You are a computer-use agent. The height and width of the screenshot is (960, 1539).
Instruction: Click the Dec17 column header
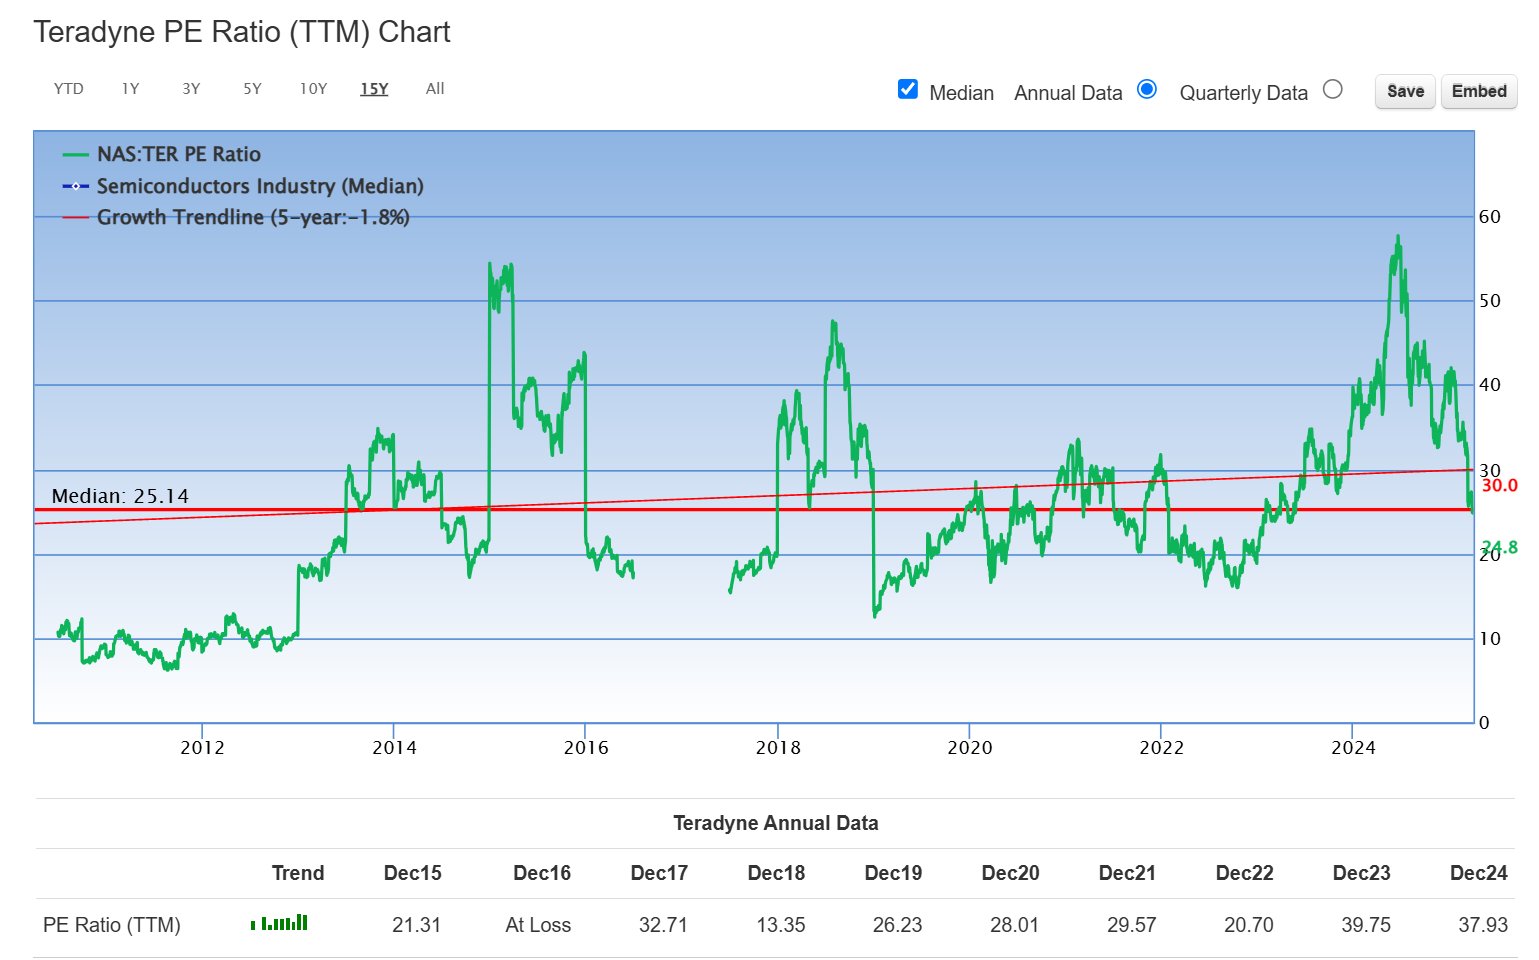659,873
